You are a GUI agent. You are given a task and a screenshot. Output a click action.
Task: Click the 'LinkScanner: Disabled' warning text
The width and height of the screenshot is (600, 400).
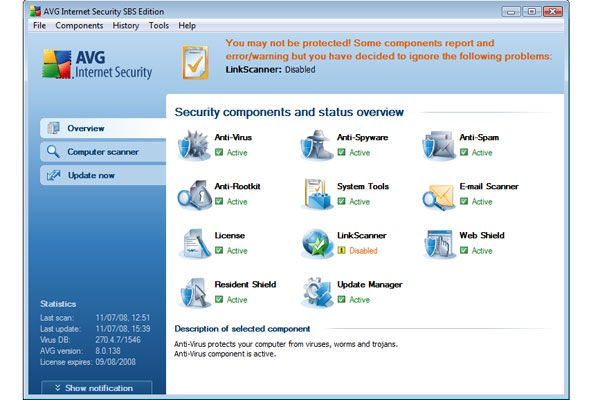(271, 70)
